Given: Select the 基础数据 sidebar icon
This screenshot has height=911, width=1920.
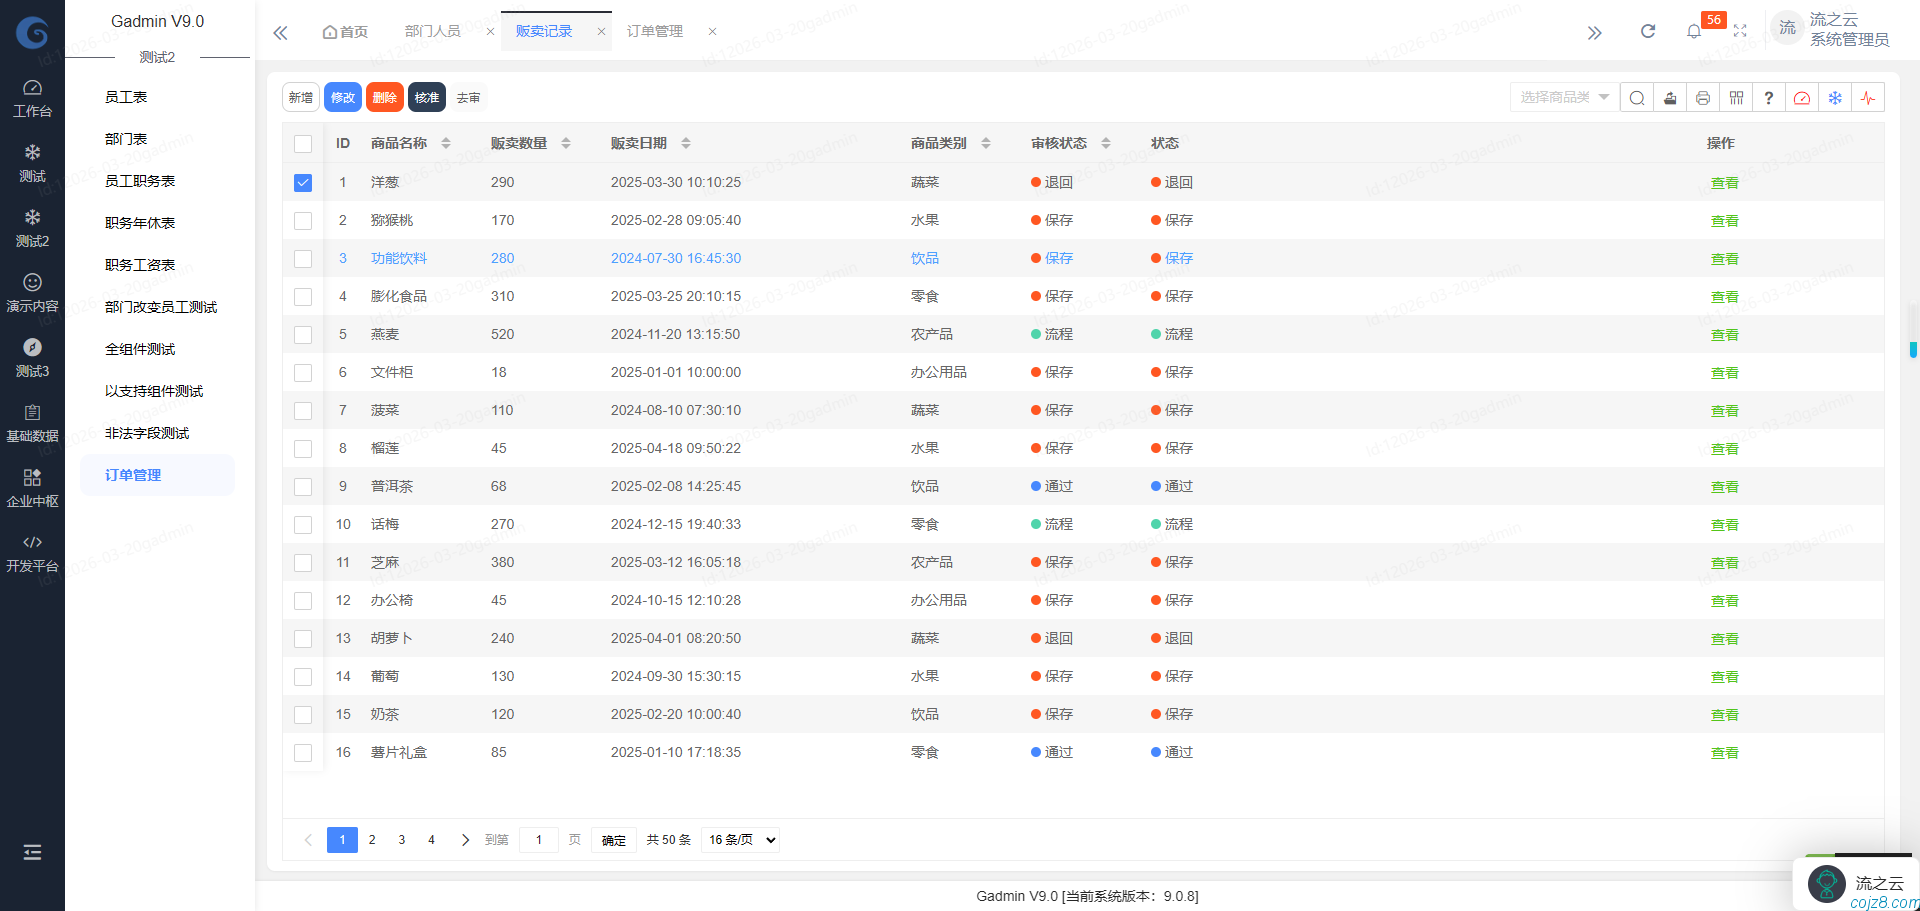Looking at the screenshot, I should pos(32,421).
